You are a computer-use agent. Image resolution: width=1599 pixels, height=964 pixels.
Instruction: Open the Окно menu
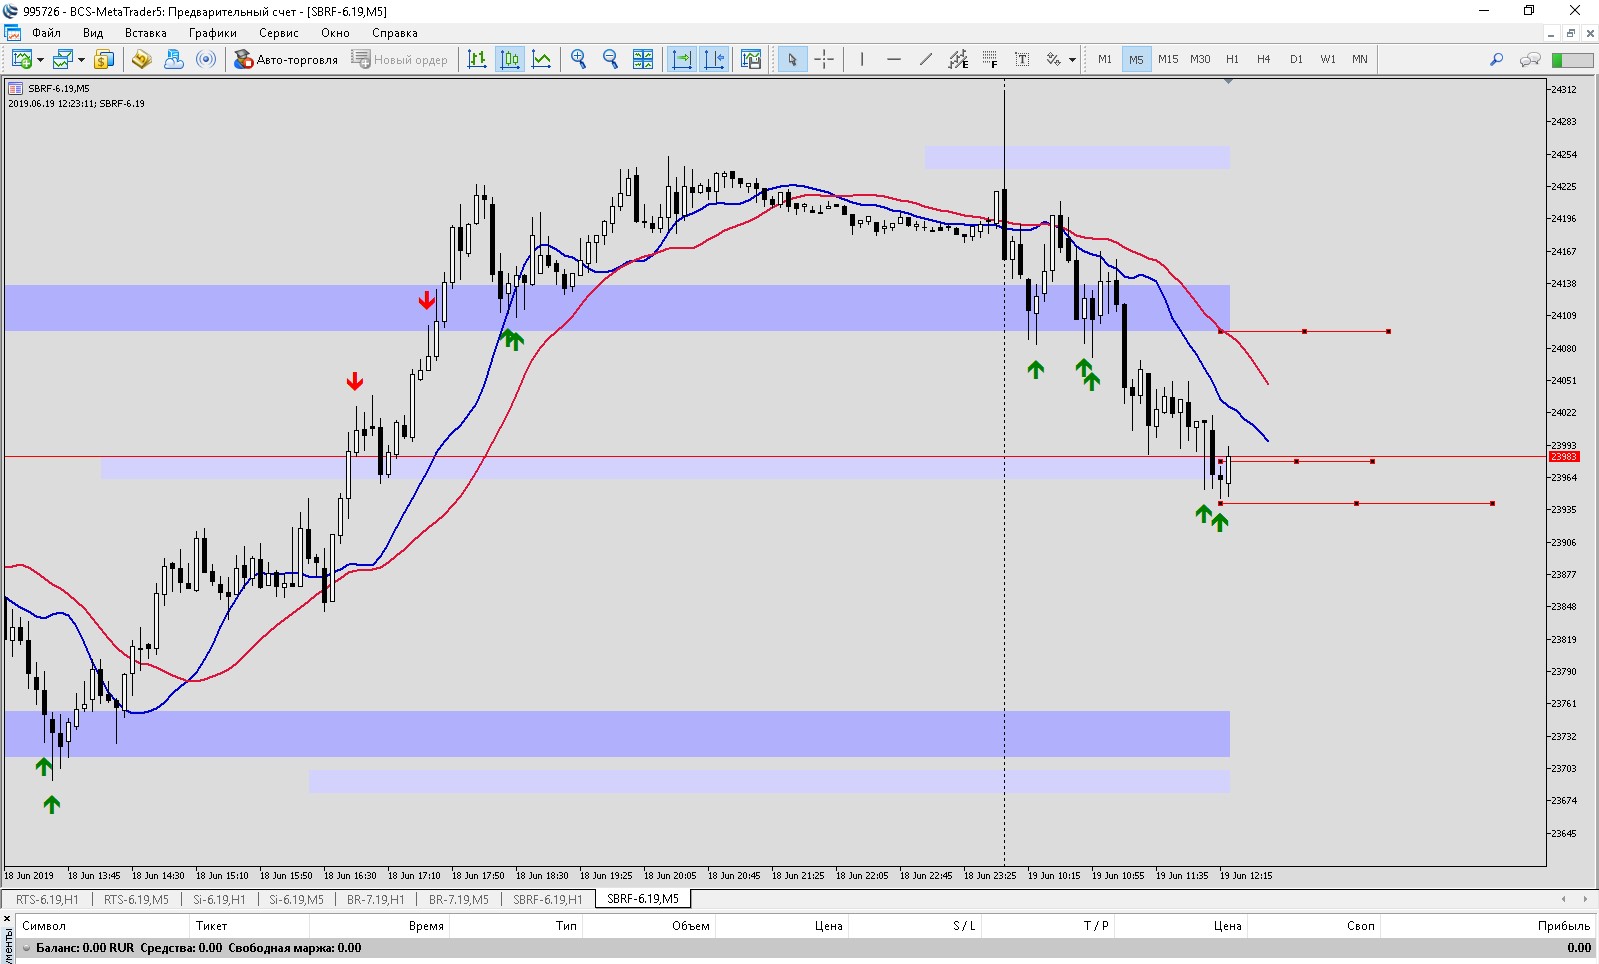click(x=336, y=33)
